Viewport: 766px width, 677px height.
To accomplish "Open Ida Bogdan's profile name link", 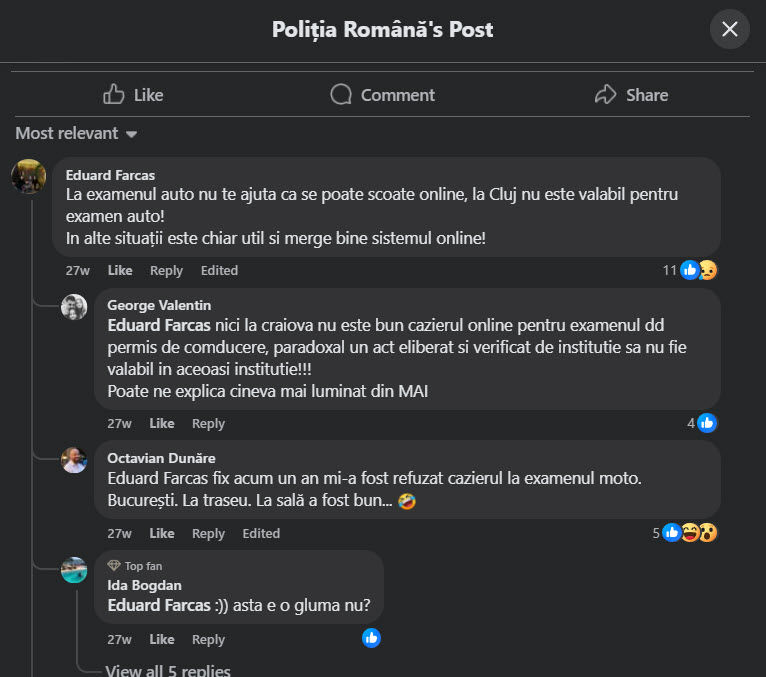I will (x=144, y=585).
